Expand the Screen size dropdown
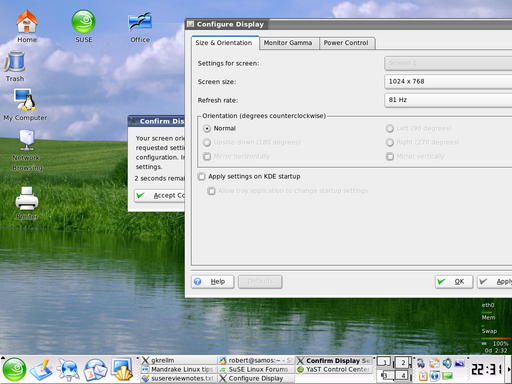Screen dimensions: 512x384 tap(448, 82)
